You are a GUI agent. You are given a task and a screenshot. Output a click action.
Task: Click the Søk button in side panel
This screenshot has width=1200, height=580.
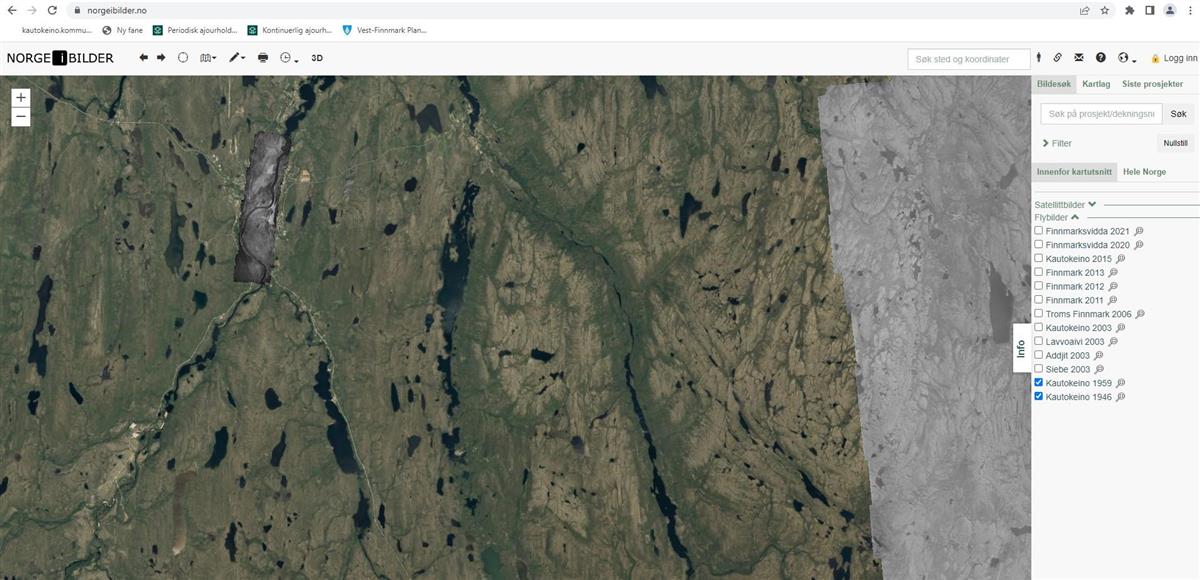[1178, 114]
